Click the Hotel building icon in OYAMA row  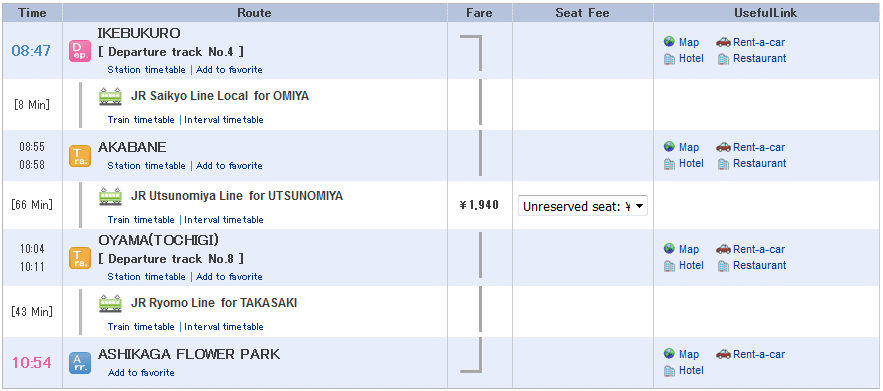pos(669,265)
